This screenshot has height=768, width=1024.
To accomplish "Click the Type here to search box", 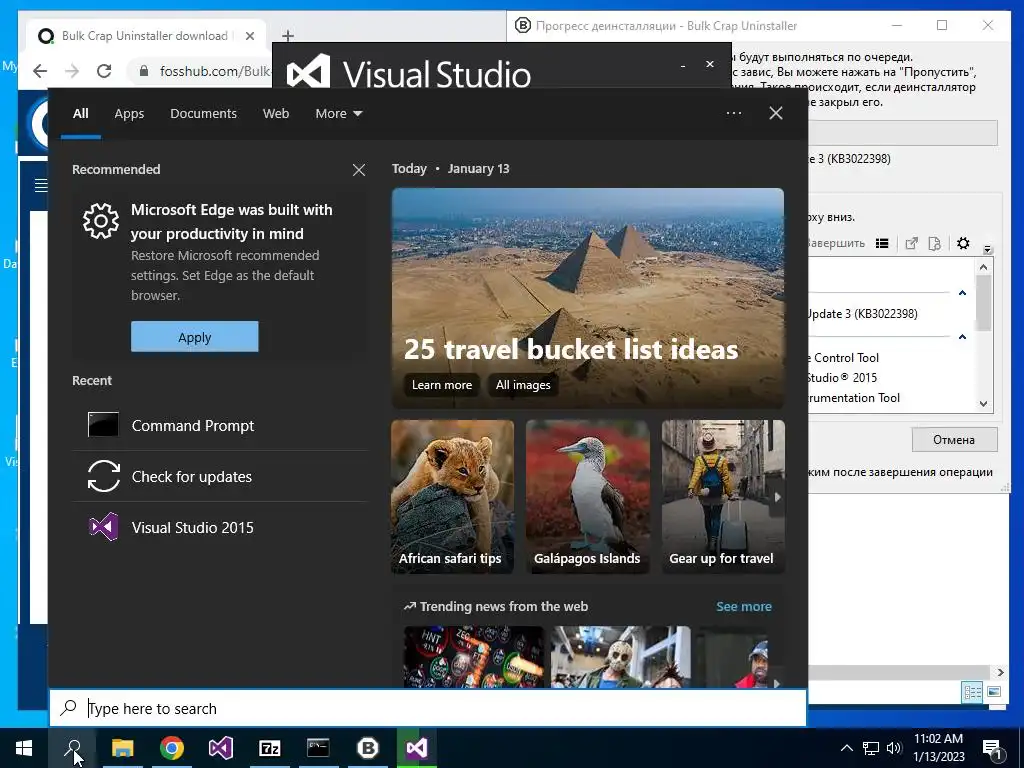I will [x=428, y=709].
